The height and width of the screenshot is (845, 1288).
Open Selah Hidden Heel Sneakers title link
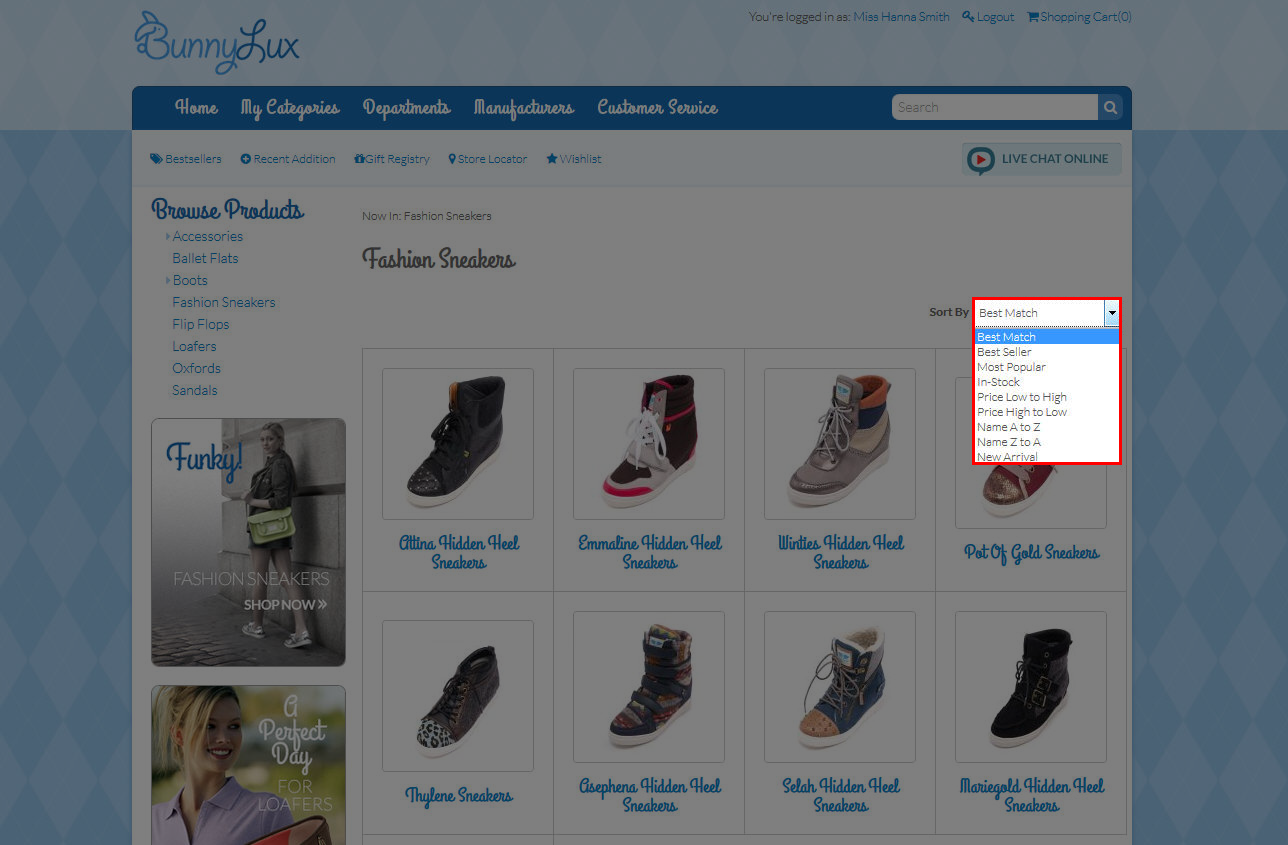pos(841,796)
